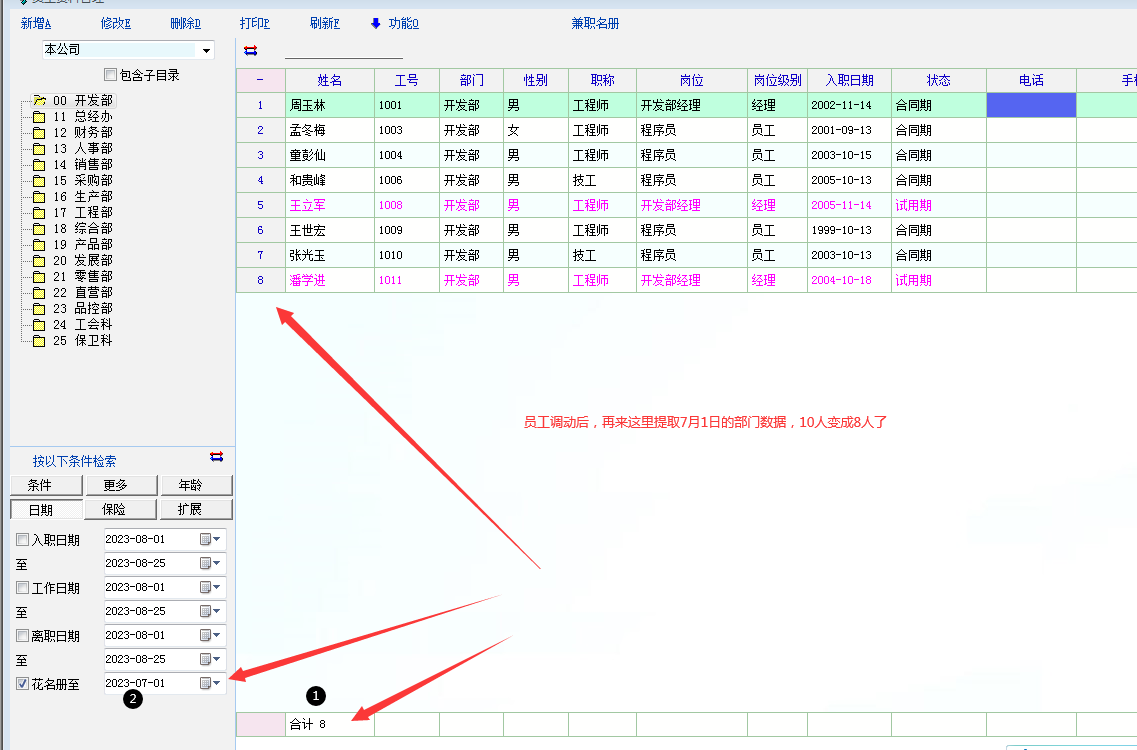Image resolution: width=1137 pixels, height=750 pixels.
Task: Click the swap arrows icon above the table
Action: [x=250, y=50]
